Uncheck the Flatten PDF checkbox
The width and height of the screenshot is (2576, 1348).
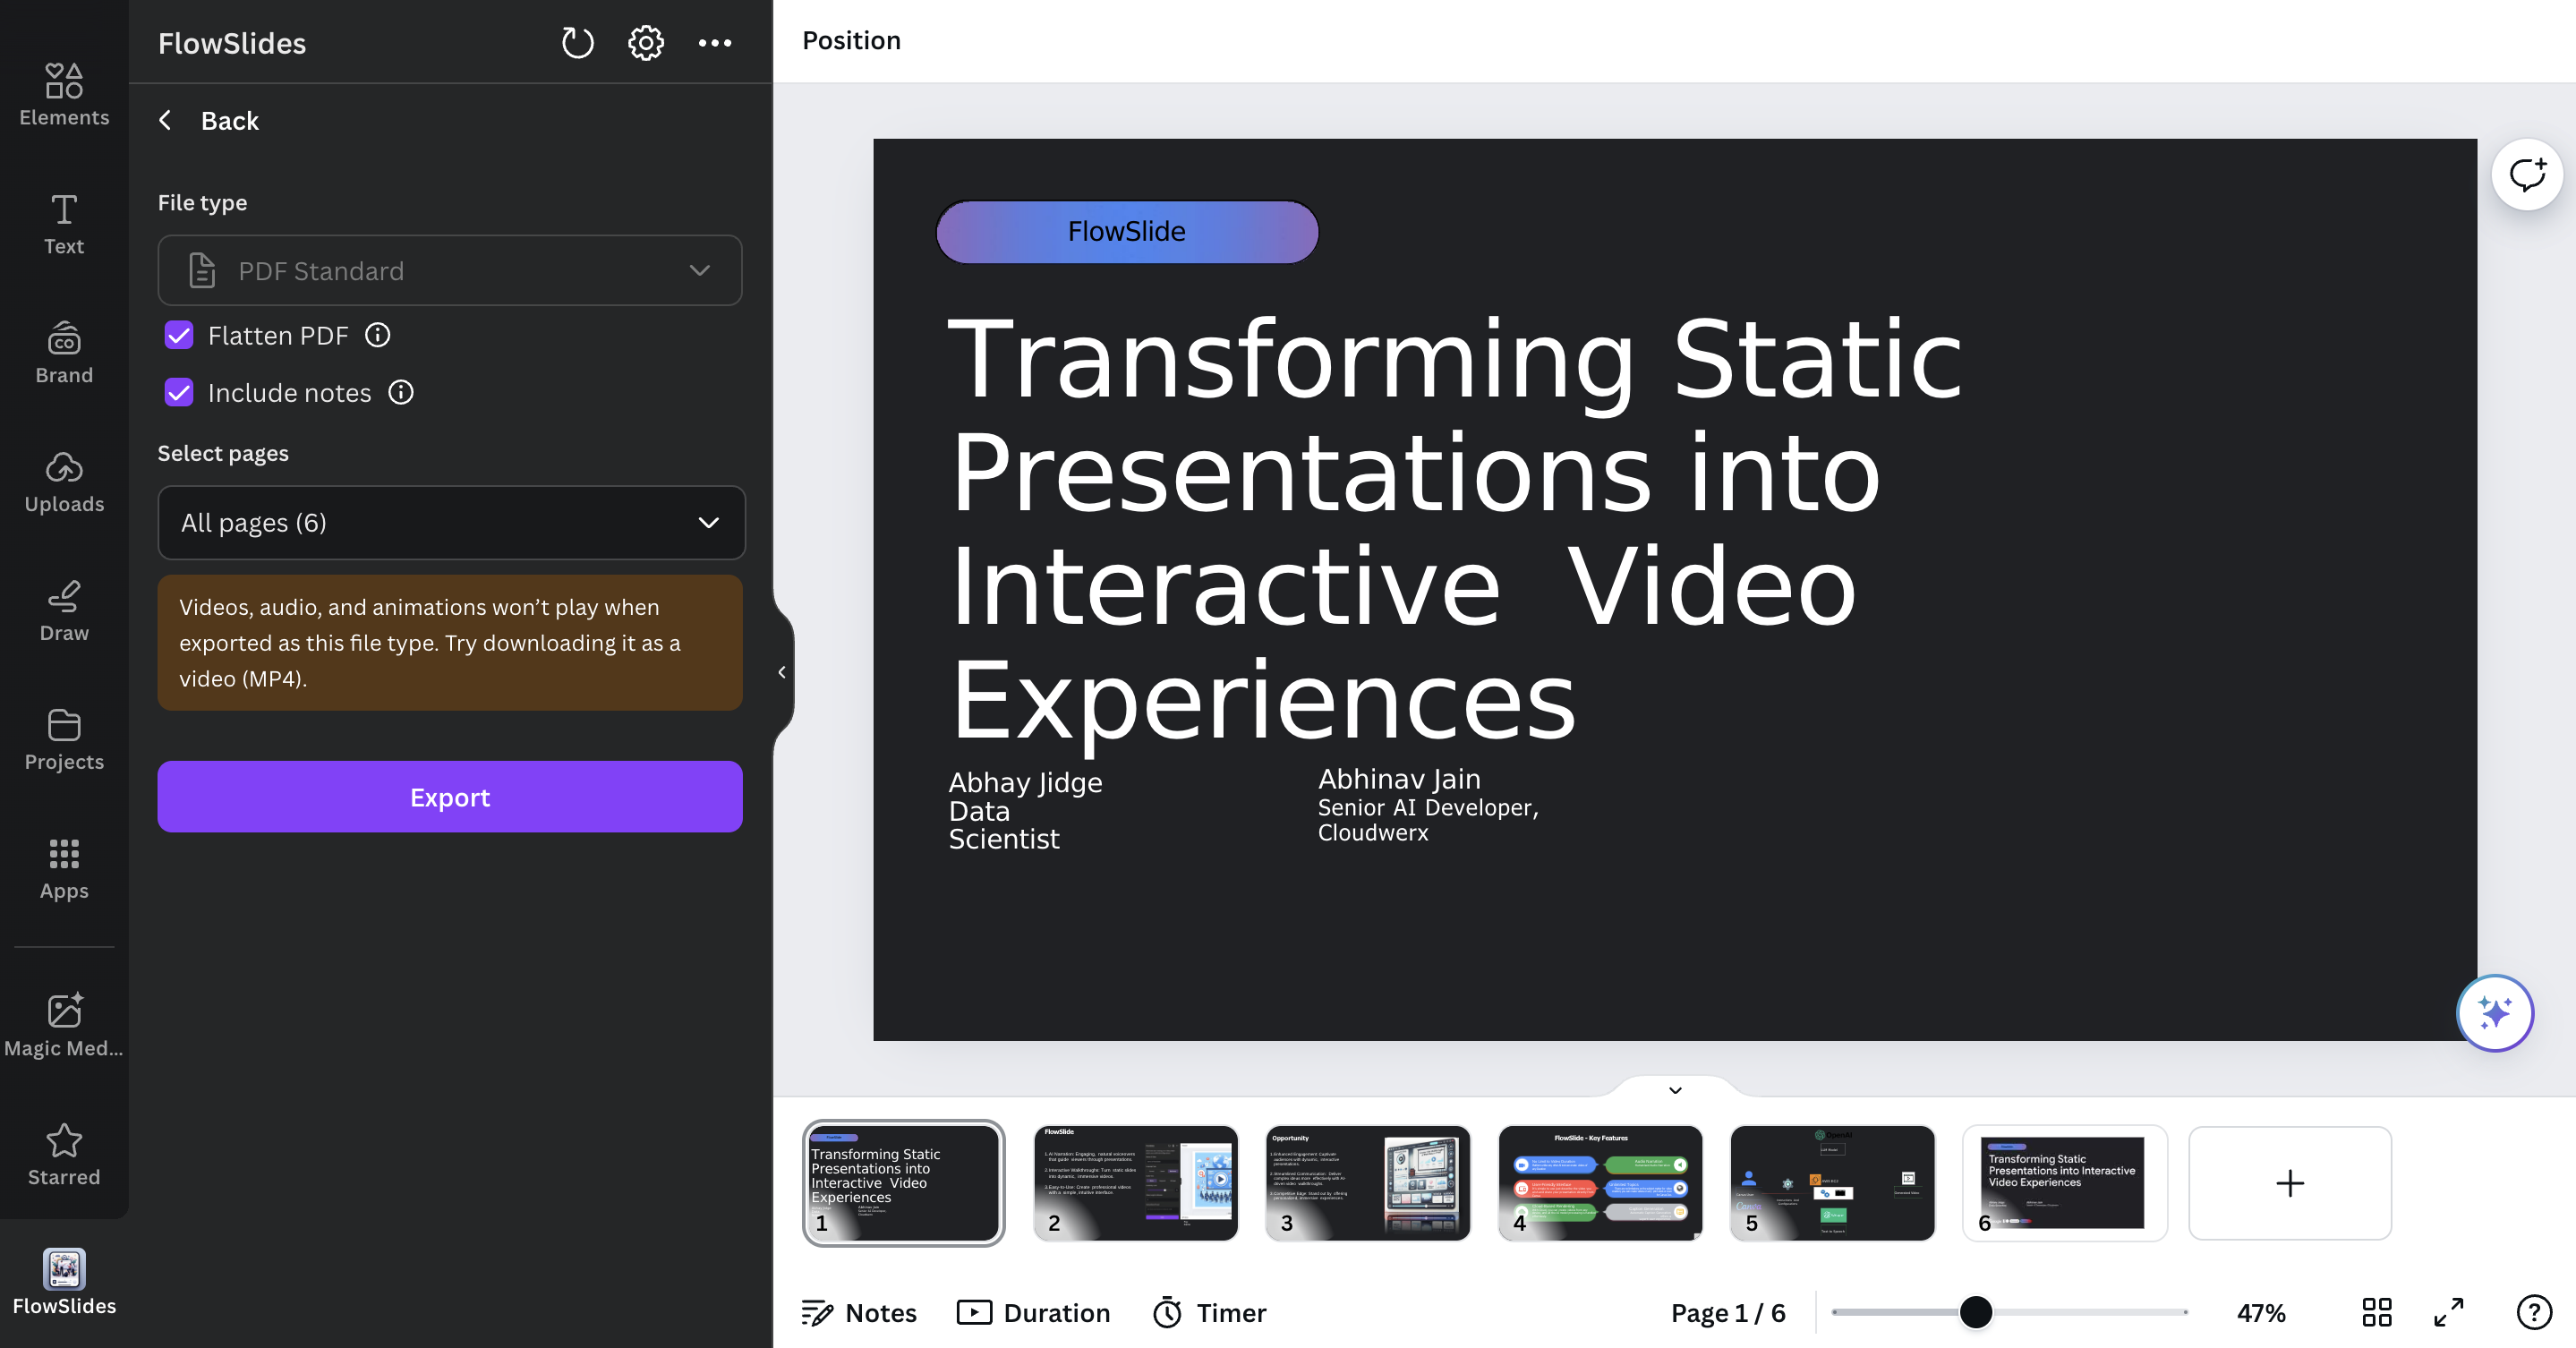pos(179,335)
